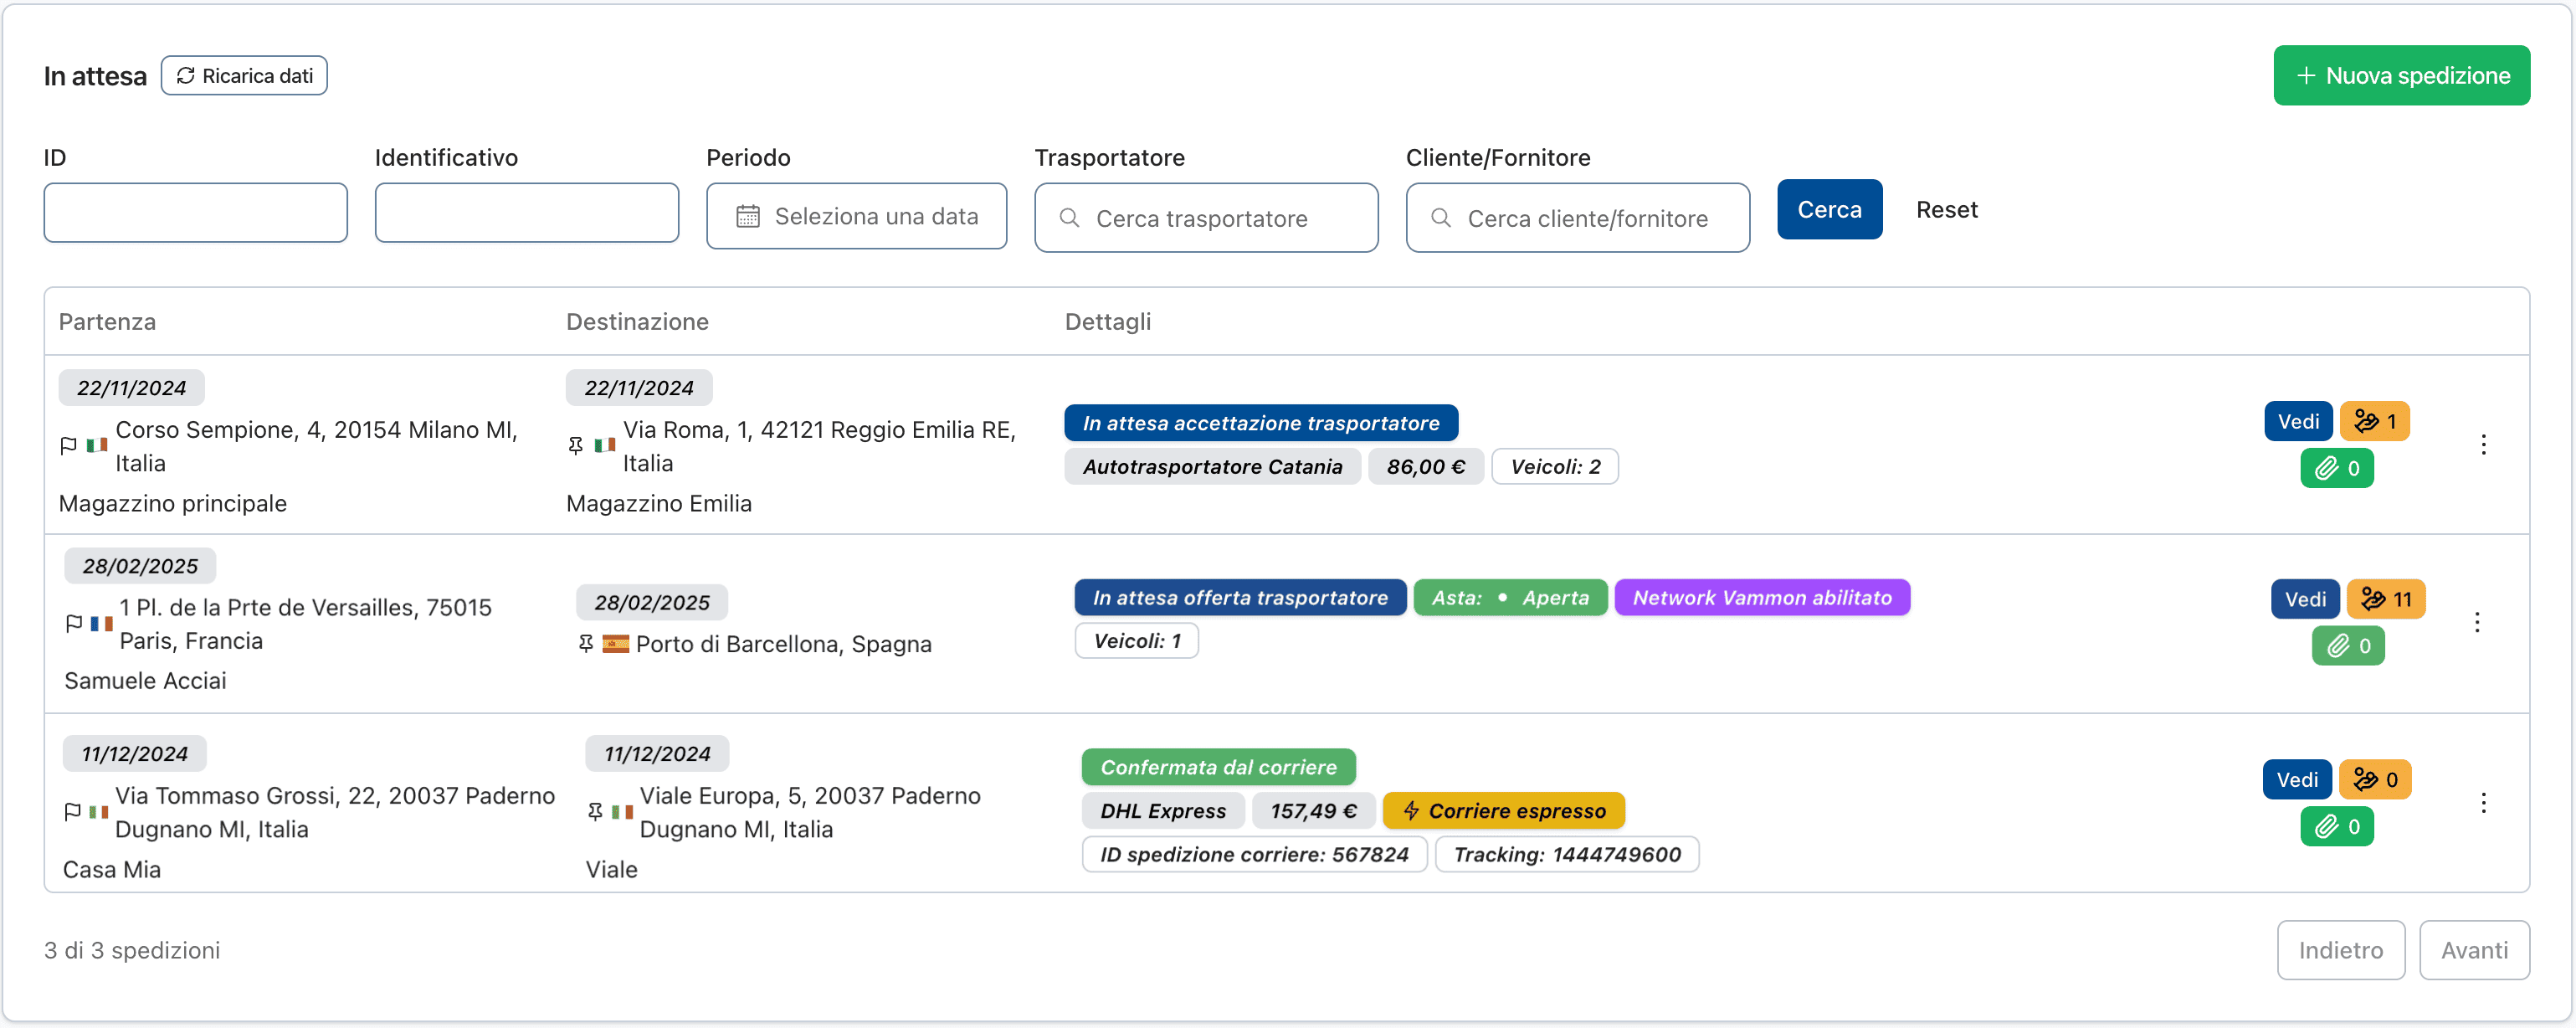2576x1028 pixels.
Task: Click the Corriere espresso badge
Action: [1503, 811]
